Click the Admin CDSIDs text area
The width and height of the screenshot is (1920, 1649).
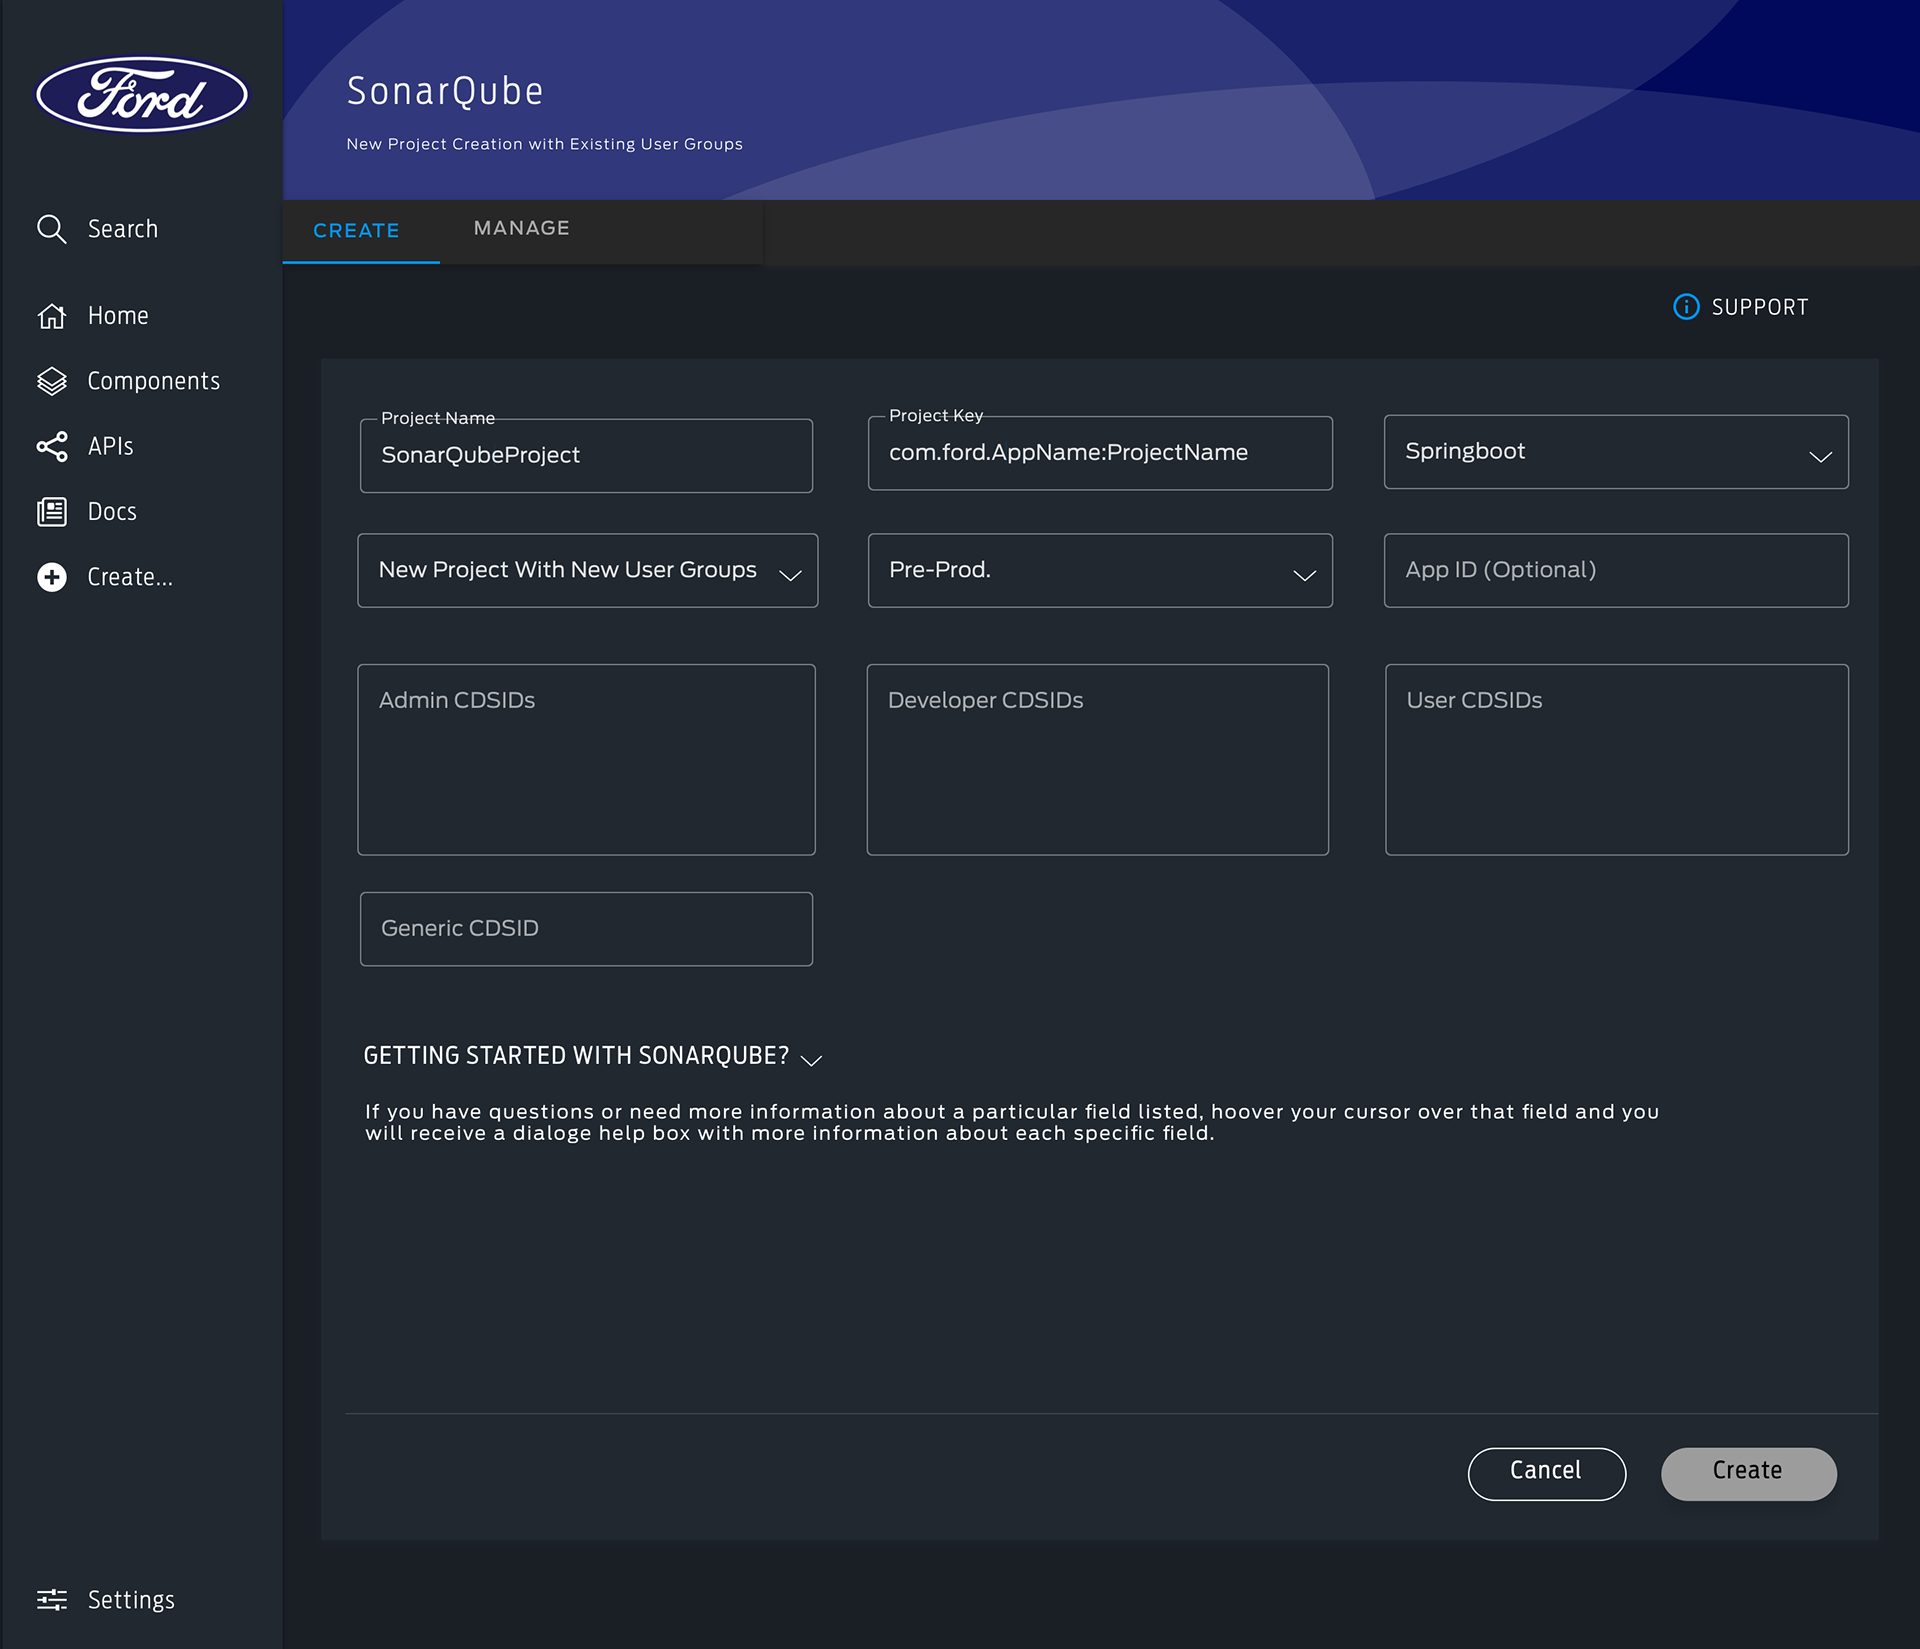pyautogui.click(x=586, y=760)
